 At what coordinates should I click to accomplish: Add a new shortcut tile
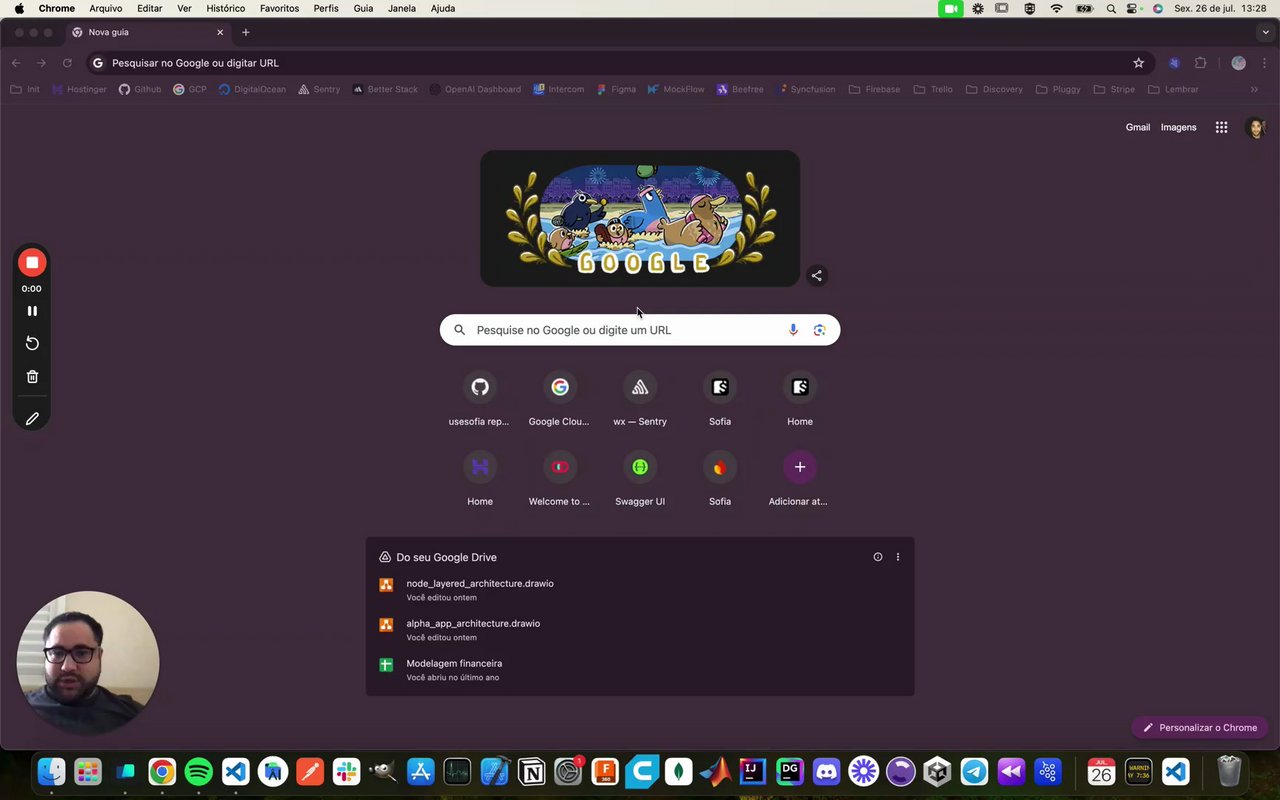800,478
